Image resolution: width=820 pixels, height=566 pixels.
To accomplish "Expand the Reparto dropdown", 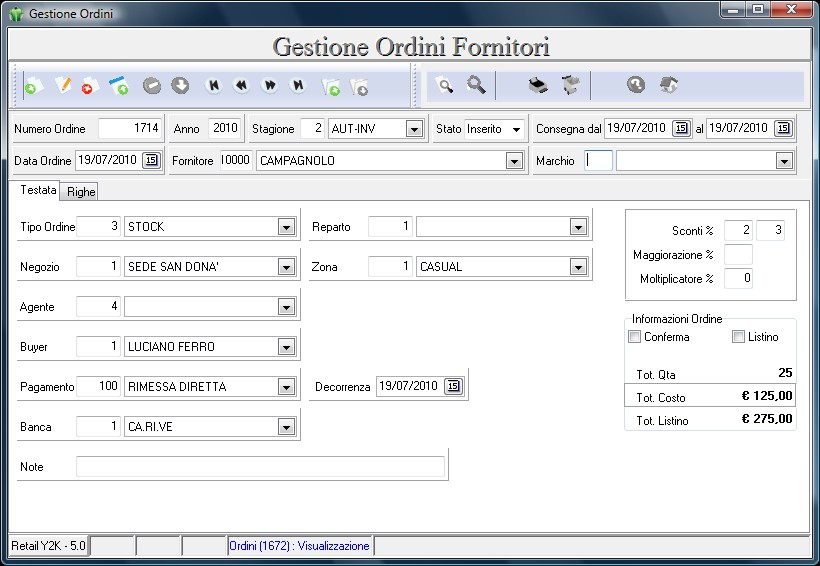I will [x=578, y=227].
